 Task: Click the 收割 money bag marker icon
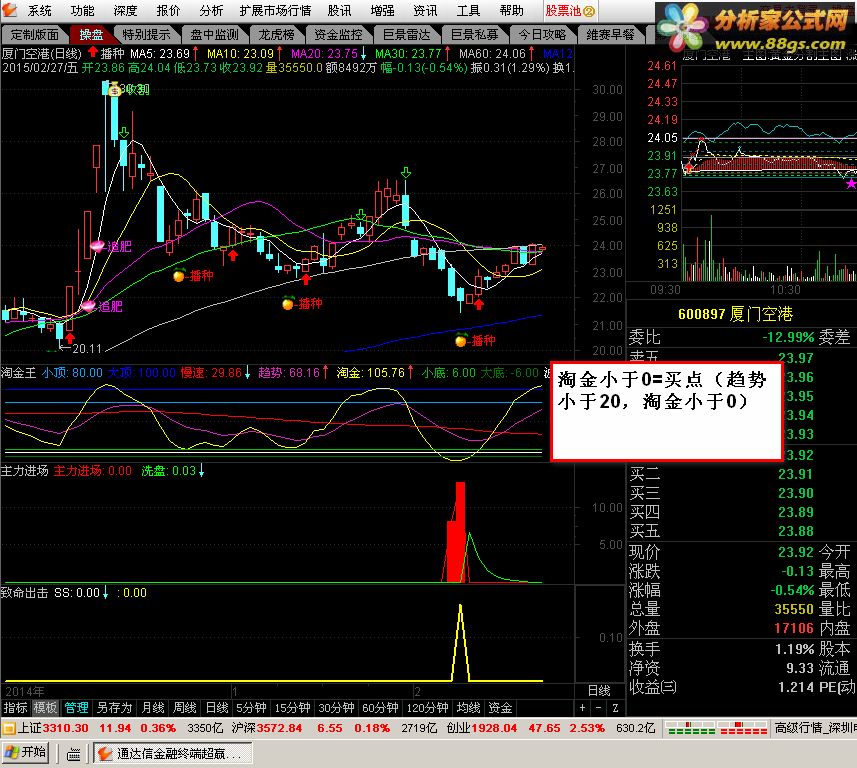tap(114, 90)
